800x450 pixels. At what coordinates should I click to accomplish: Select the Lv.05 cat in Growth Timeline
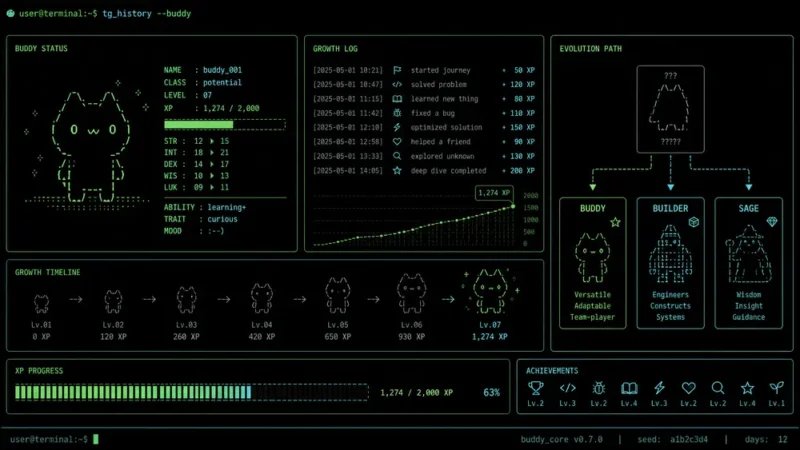pyautogui.click(x=338, y=295)
